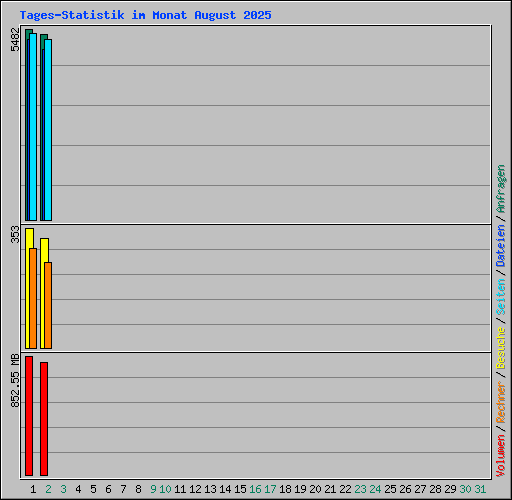Click day label 14 on x-axis
The height and width of the screenshot is (500, 512).
click(225, 489)
